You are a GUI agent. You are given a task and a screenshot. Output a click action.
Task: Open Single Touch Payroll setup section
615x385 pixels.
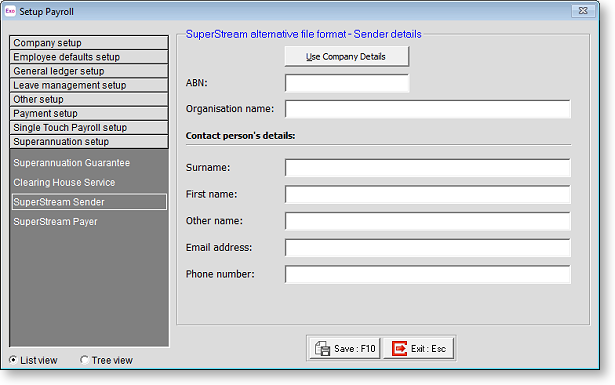89,127
